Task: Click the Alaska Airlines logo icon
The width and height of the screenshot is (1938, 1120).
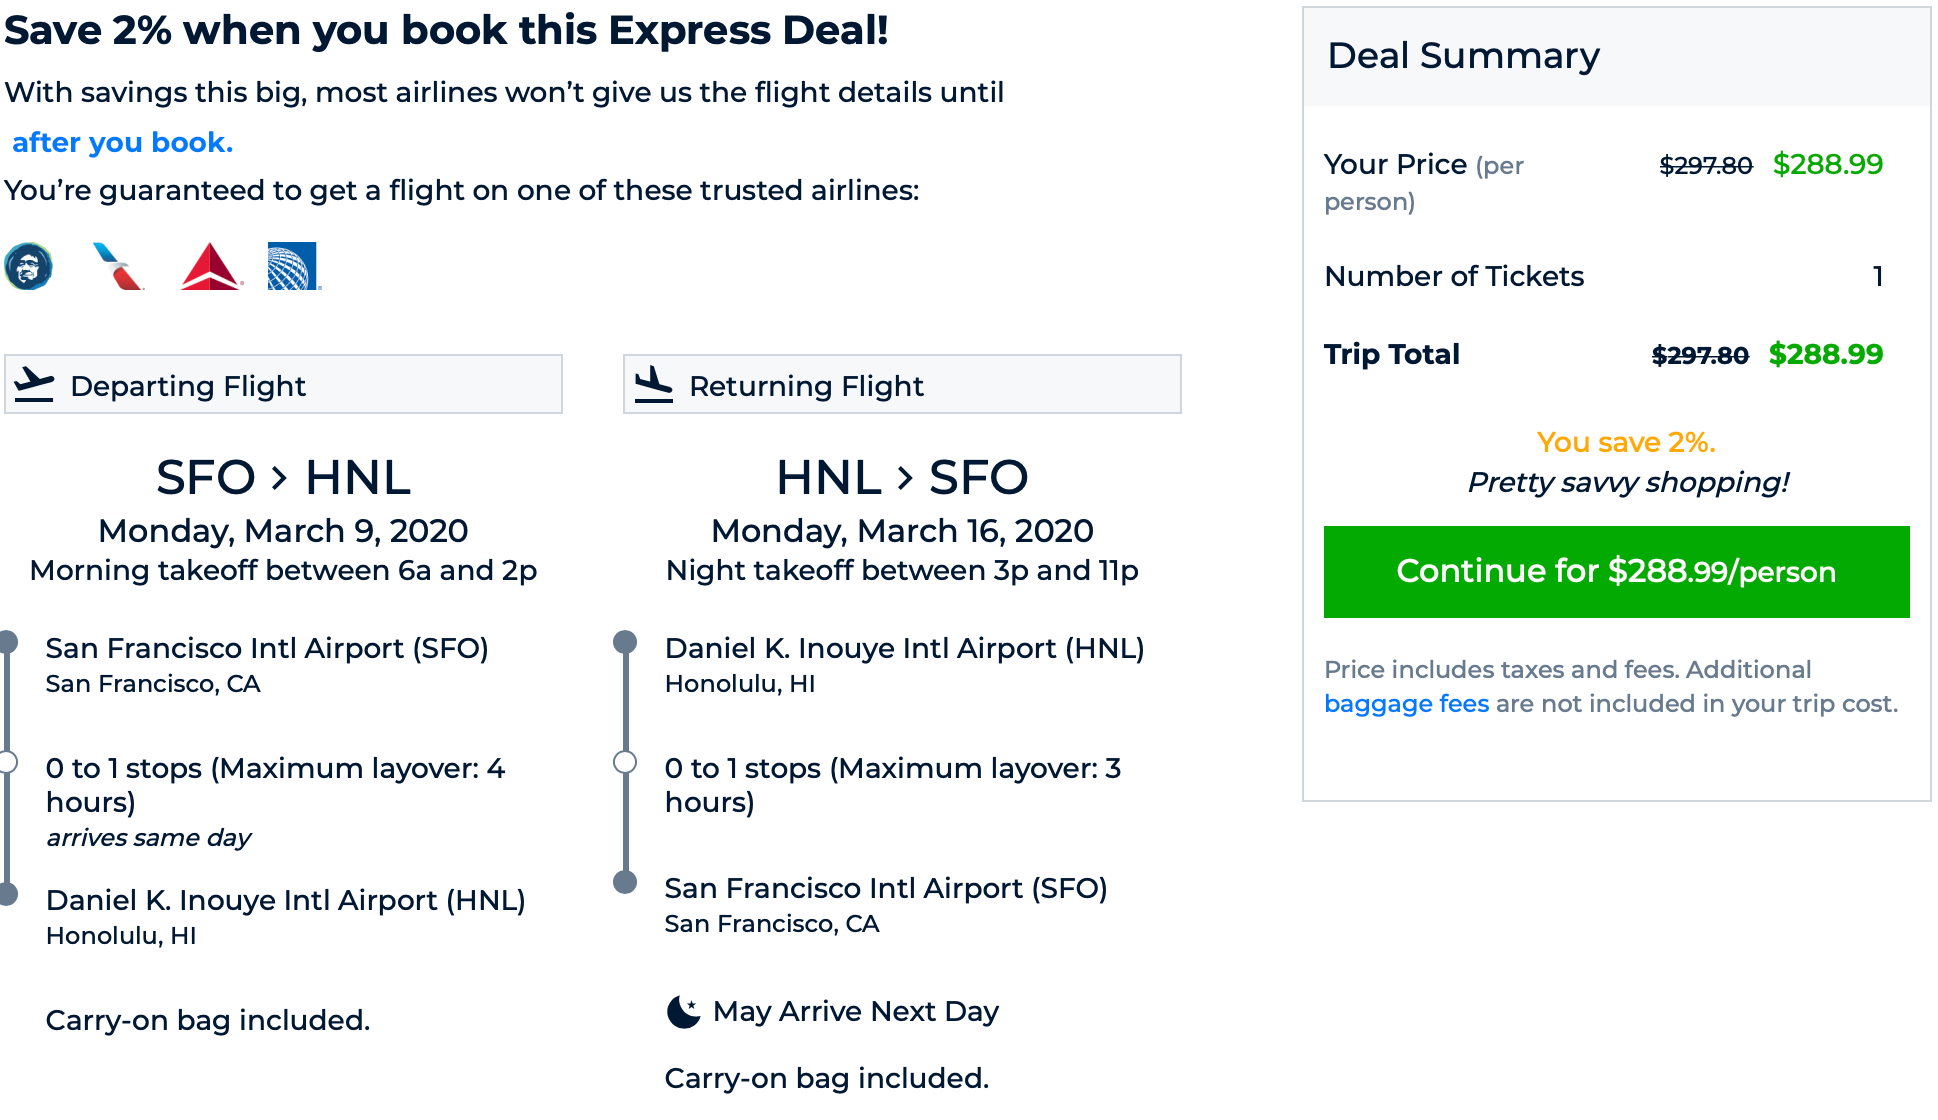Action: coord(29,267)
